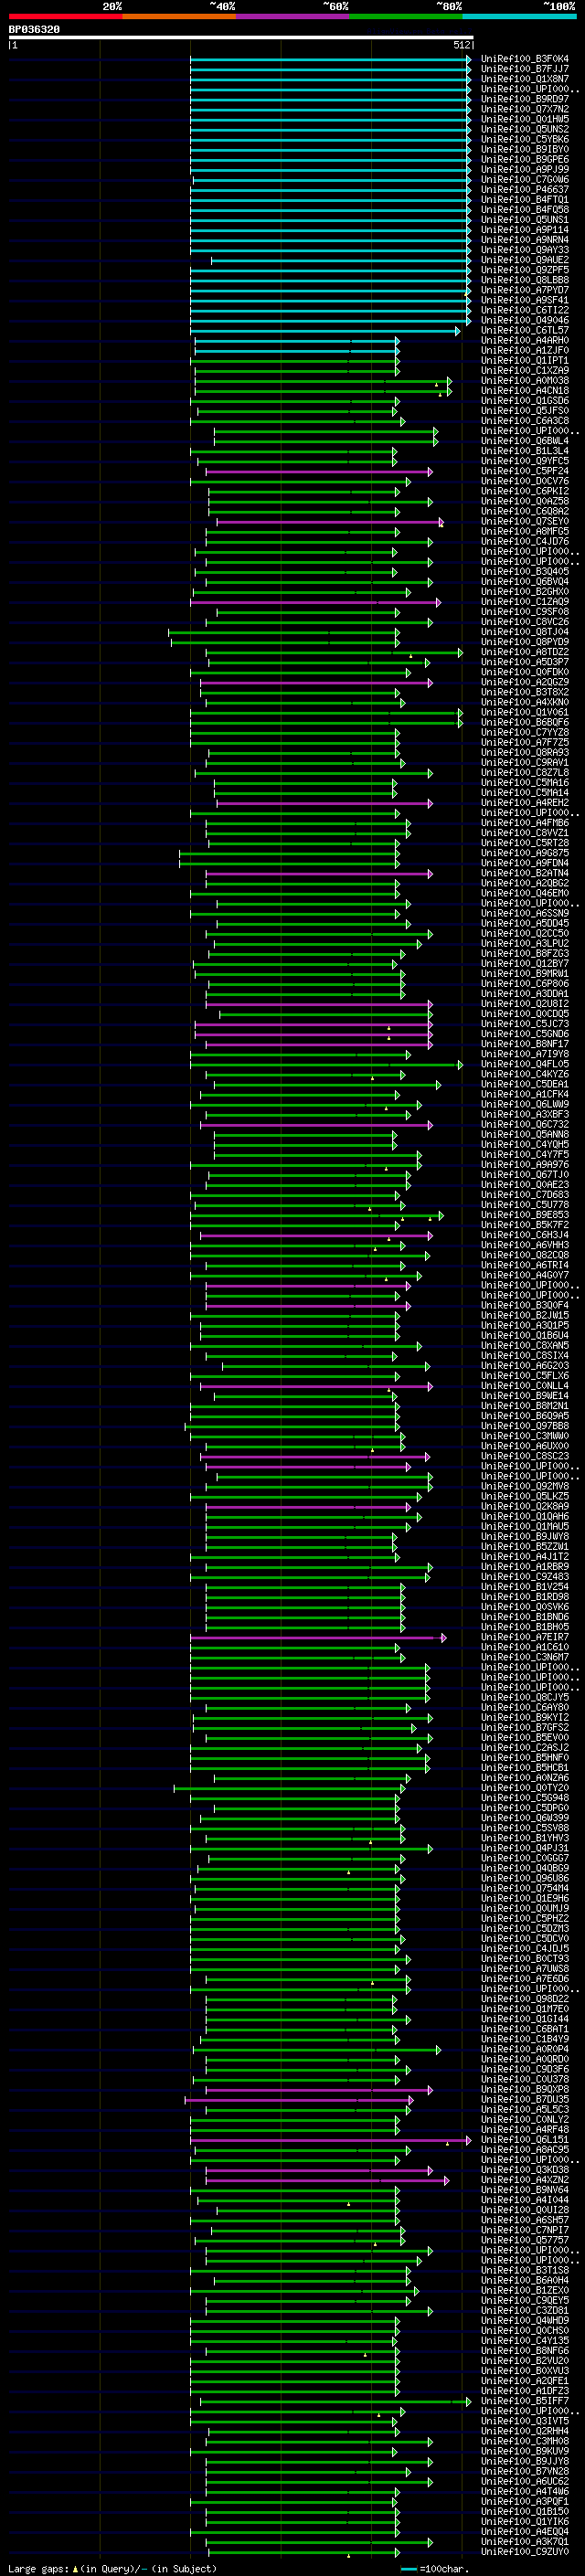Open hit UniRef100_Q2CC50
585x2576 pixels.
pyautogui.click(x=525, y=933)
